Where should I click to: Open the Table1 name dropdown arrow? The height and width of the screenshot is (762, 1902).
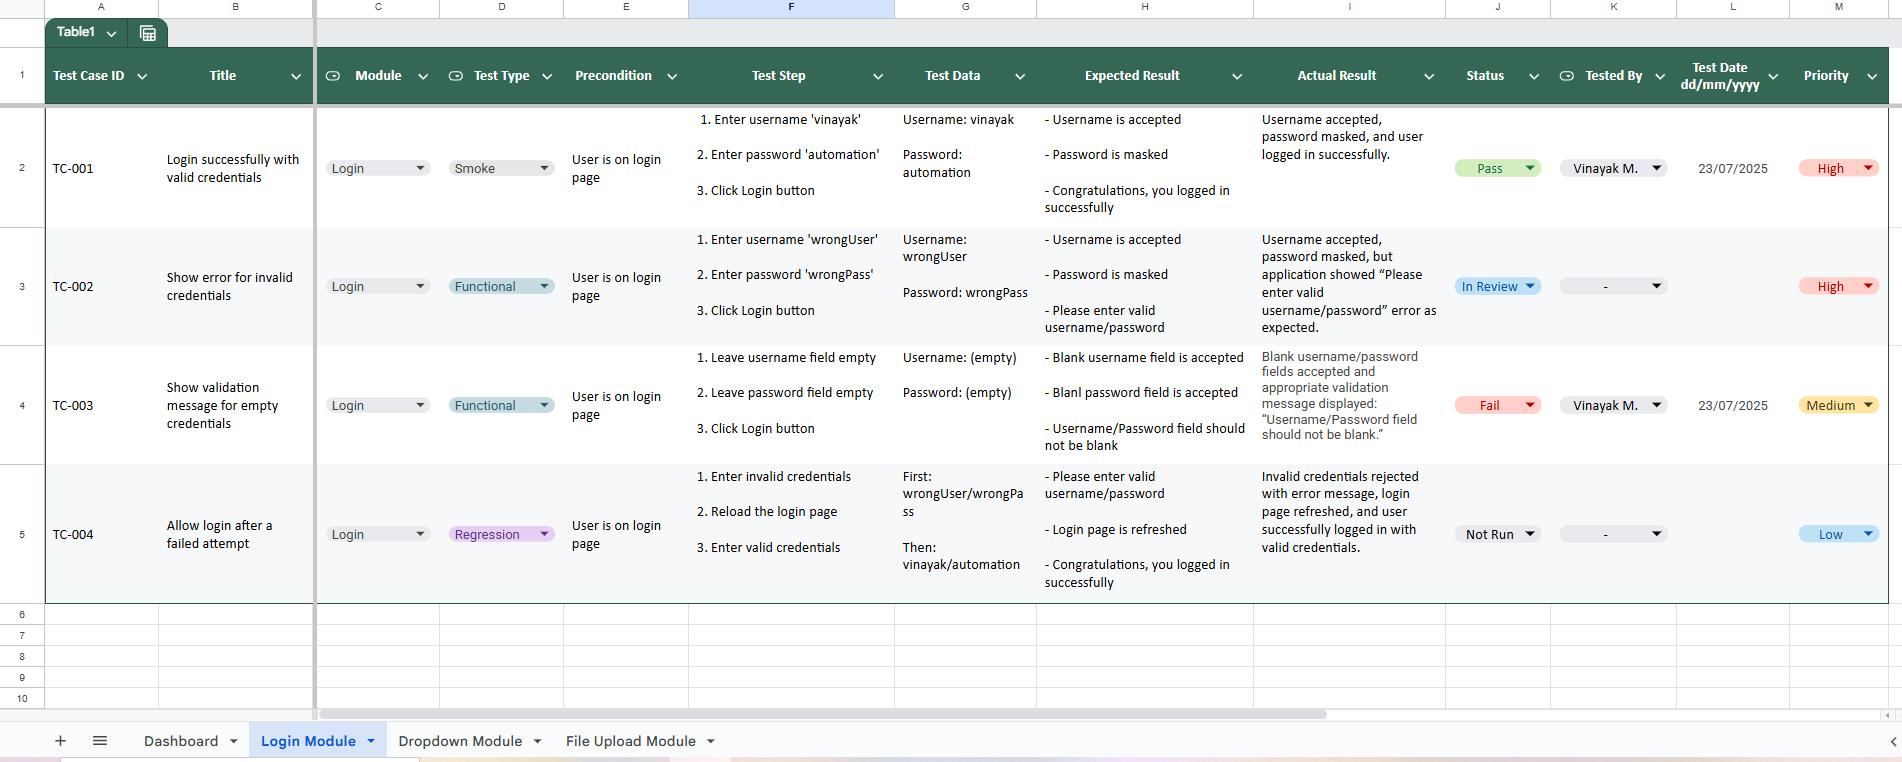pos(111,33)
